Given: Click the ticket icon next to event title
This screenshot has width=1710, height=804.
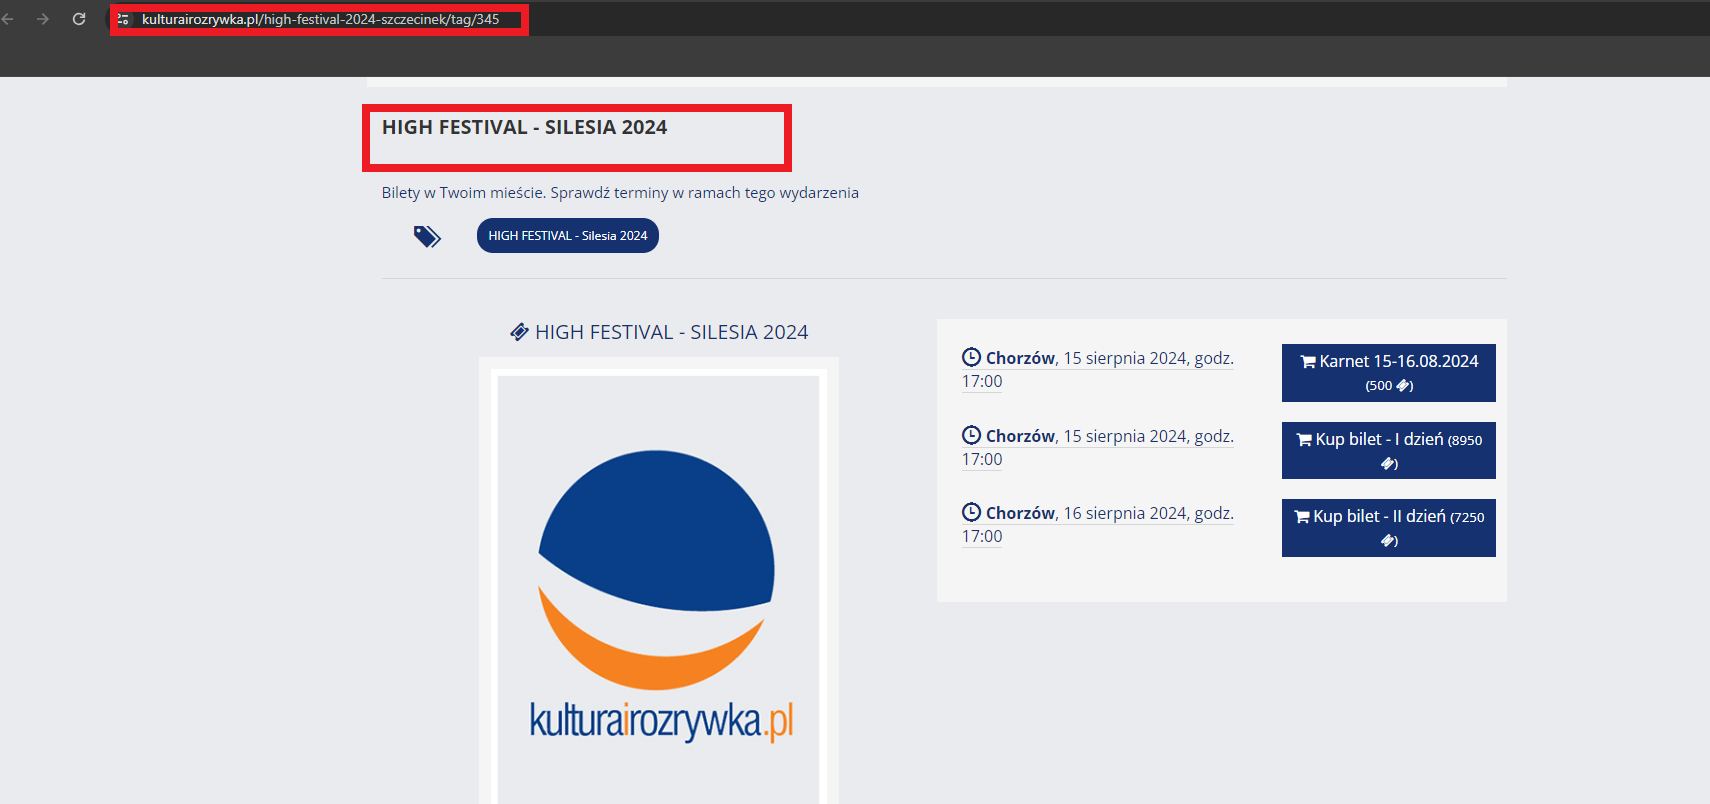Looking at the screenshot, I should tap(519, 332).
